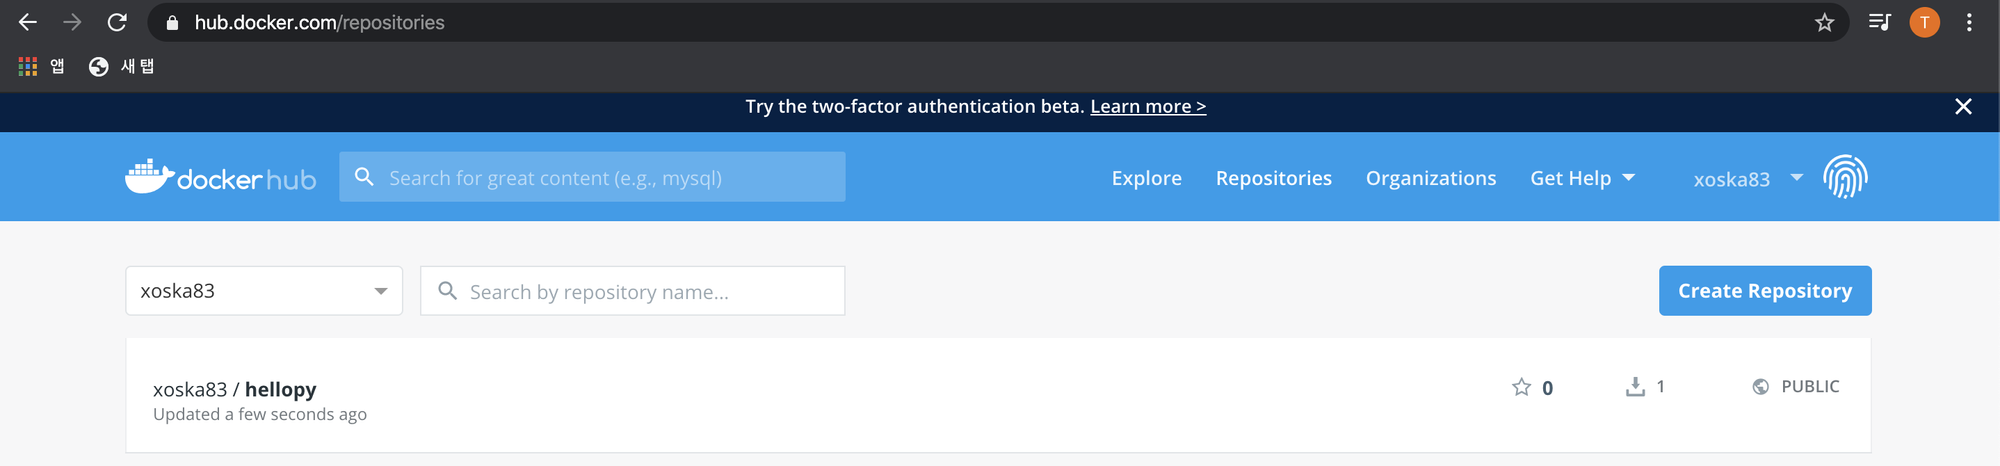Click the Search for great content field
2000x466 pixels.
pos(592,177)
